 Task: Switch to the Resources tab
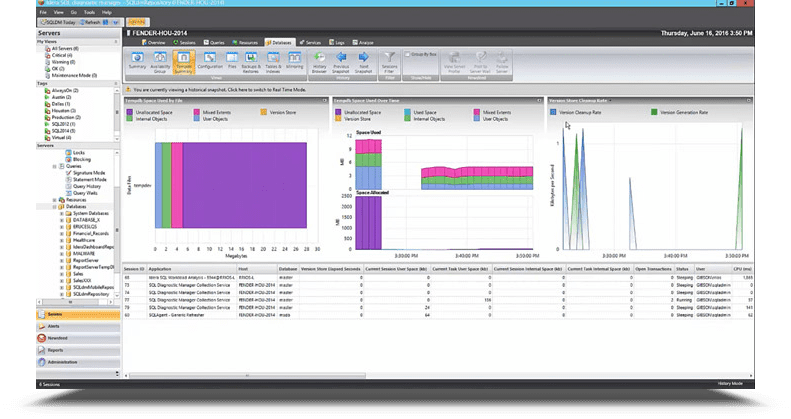tap(245, 42)
